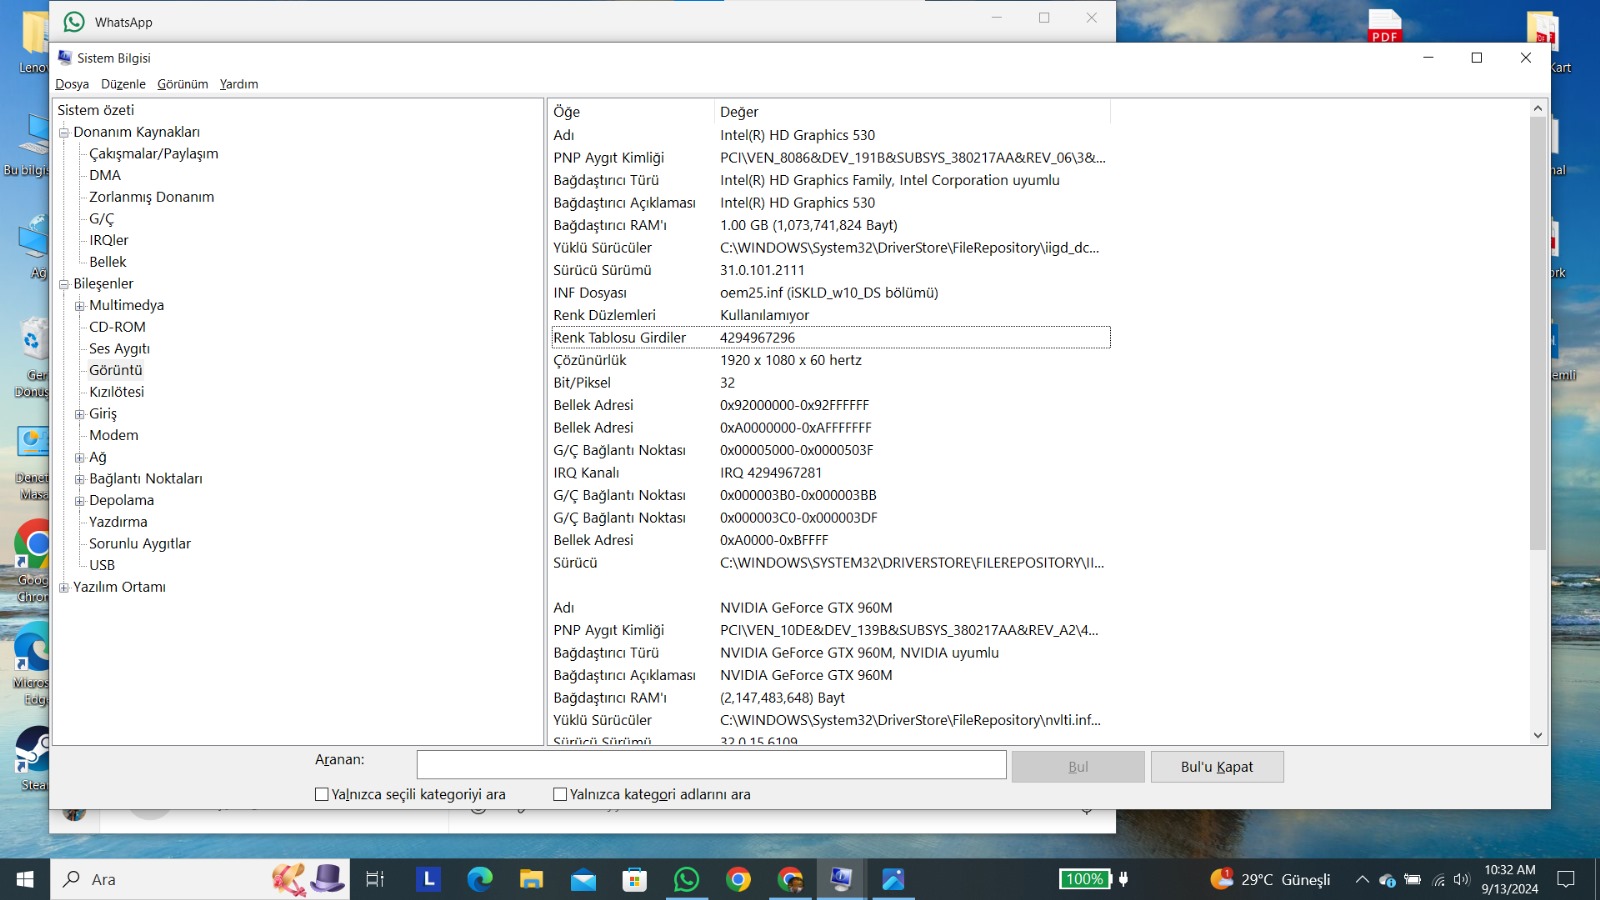Select the Steam desktop shortcut
This screenshot has width=1600, height=900.
(33, 757)
